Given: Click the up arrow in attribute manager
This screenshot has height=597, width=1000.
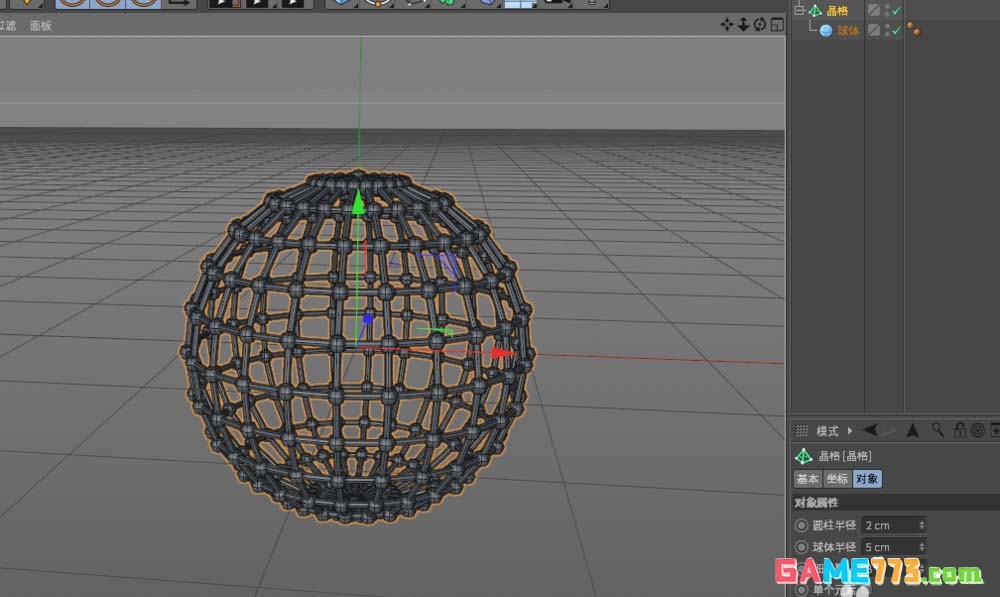Looking at the screenshot, I should (912, 431).
